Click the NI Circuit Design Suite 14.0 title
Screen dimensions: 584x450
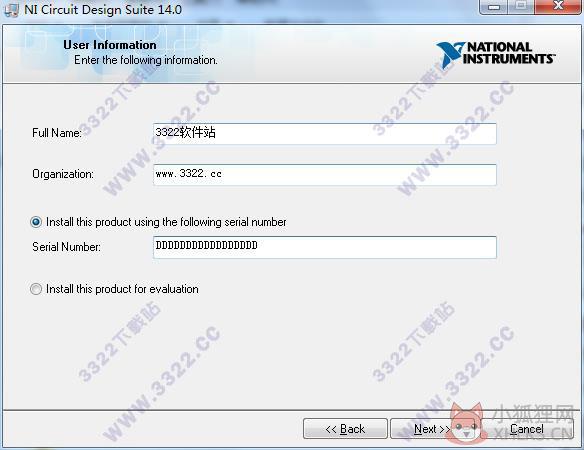click(x=103, y=10)
